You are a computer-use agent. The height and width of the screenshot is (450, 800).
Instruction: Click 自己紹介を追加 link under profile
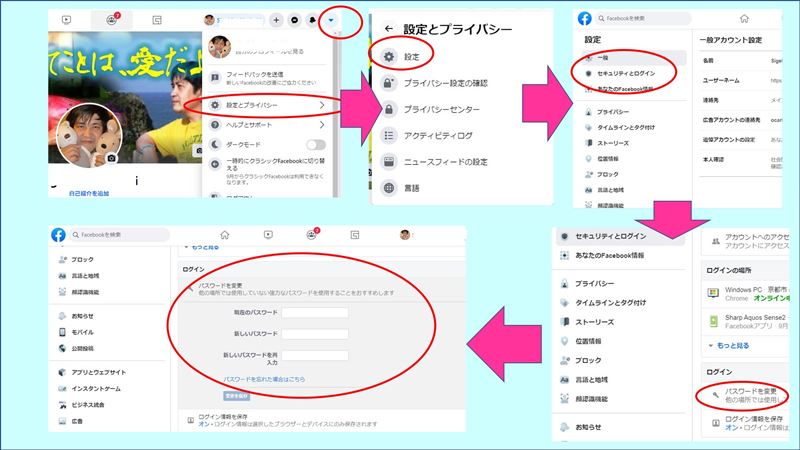[x=89, y=193]
